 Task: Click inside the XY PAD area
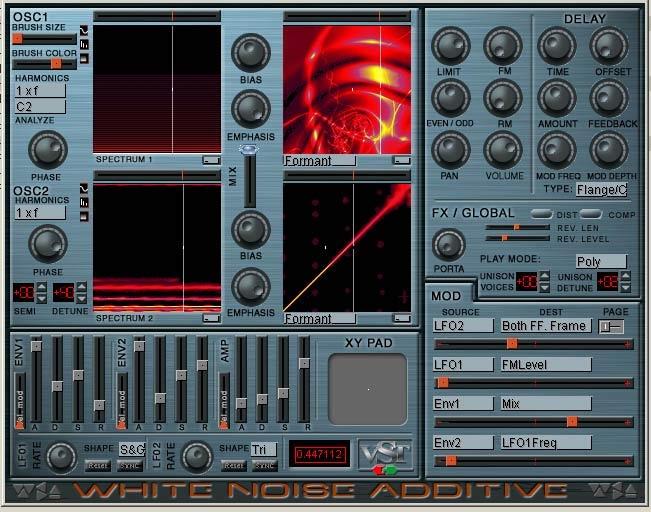pyautogui.click(x=368, y=389)
